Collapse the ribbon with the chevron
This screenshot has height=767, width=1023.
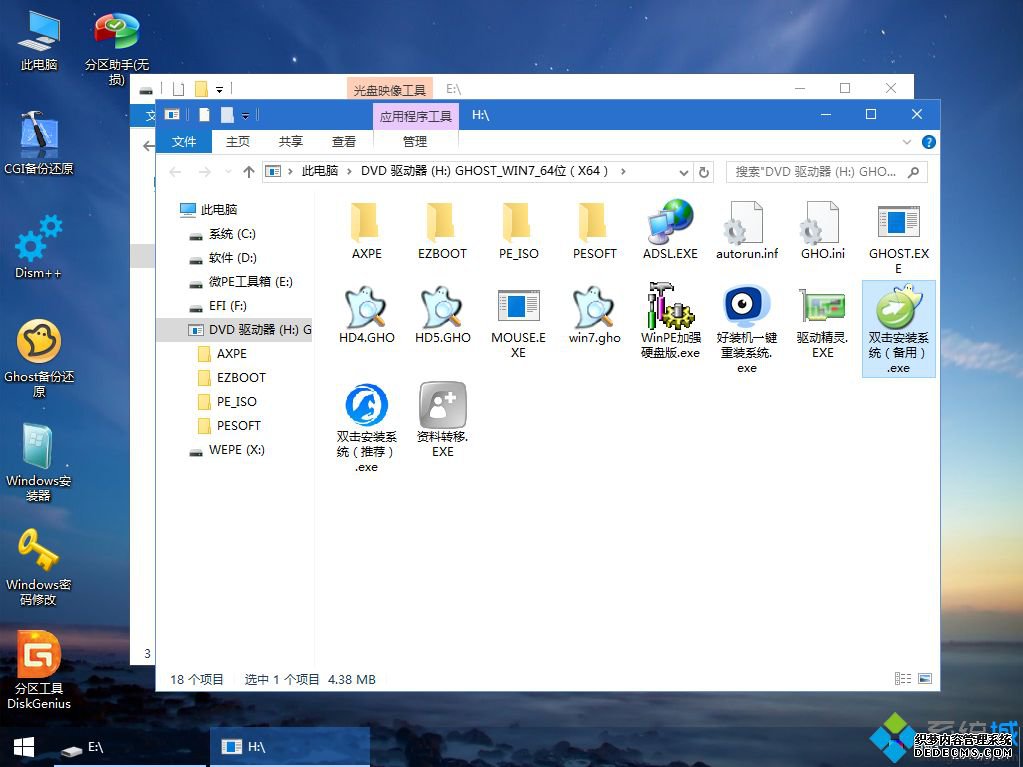(907, 141)
